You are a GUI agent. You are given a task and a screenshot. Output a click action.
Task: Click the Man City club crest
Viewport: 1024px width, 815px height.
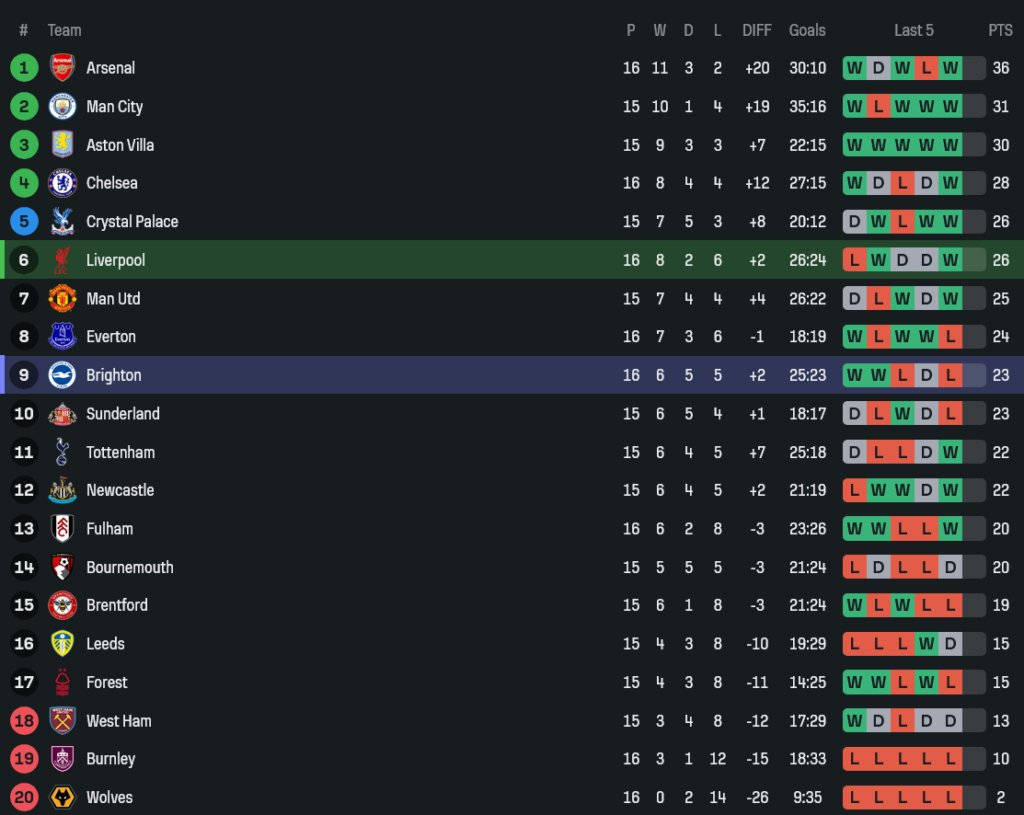[x=62, y=106]
